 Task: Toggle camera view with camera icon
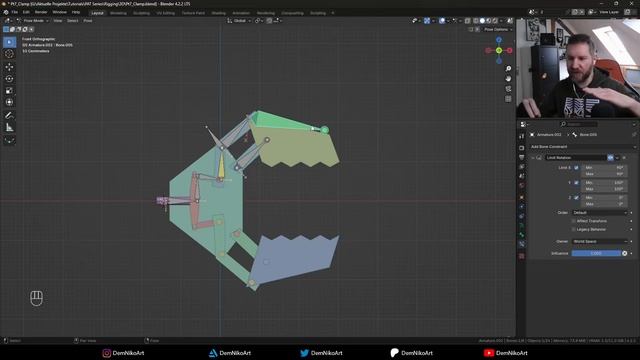click(508, 89)
